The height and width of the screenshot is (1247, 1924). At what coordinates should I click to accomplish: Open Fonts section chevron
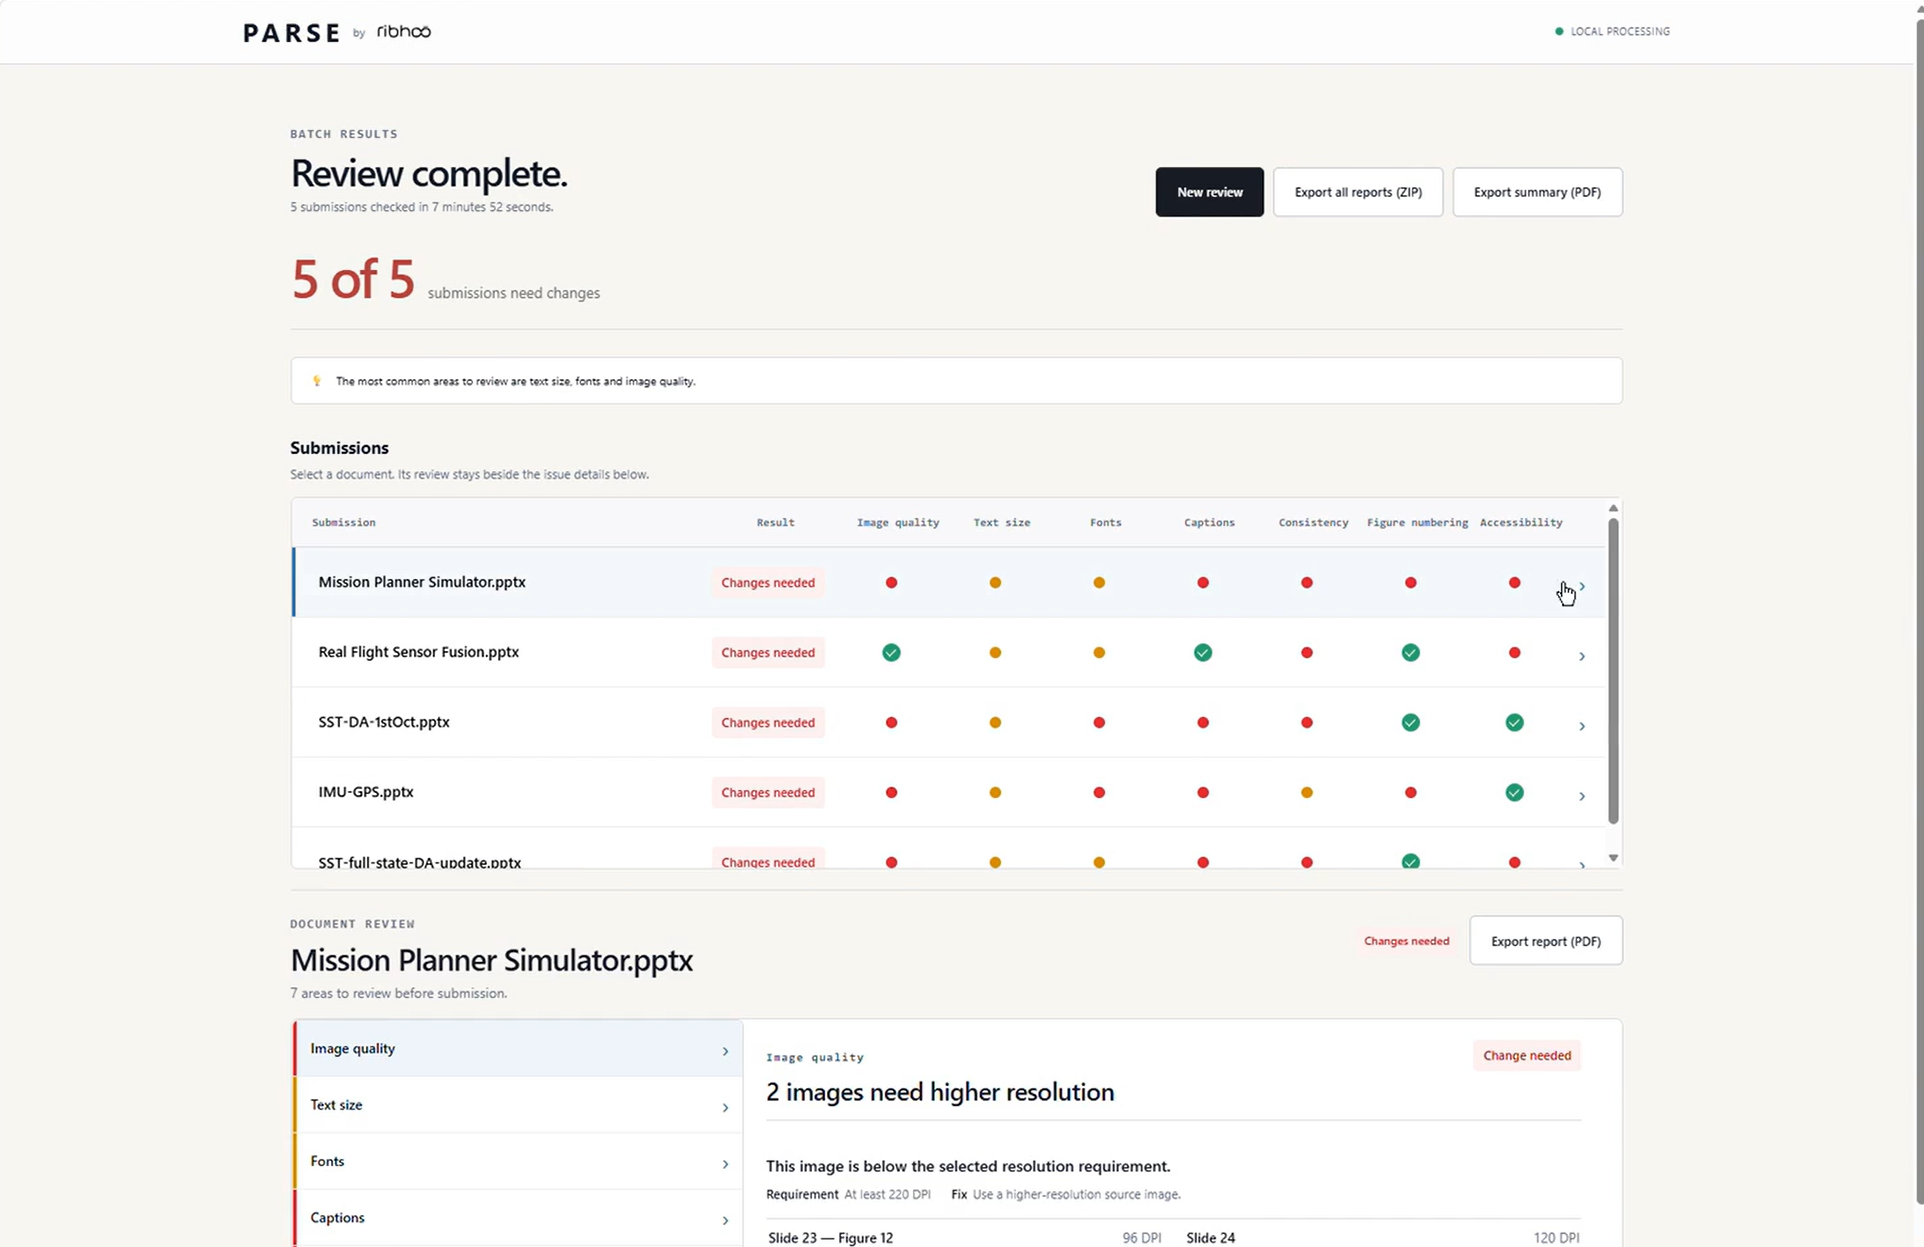(725, 1164)
